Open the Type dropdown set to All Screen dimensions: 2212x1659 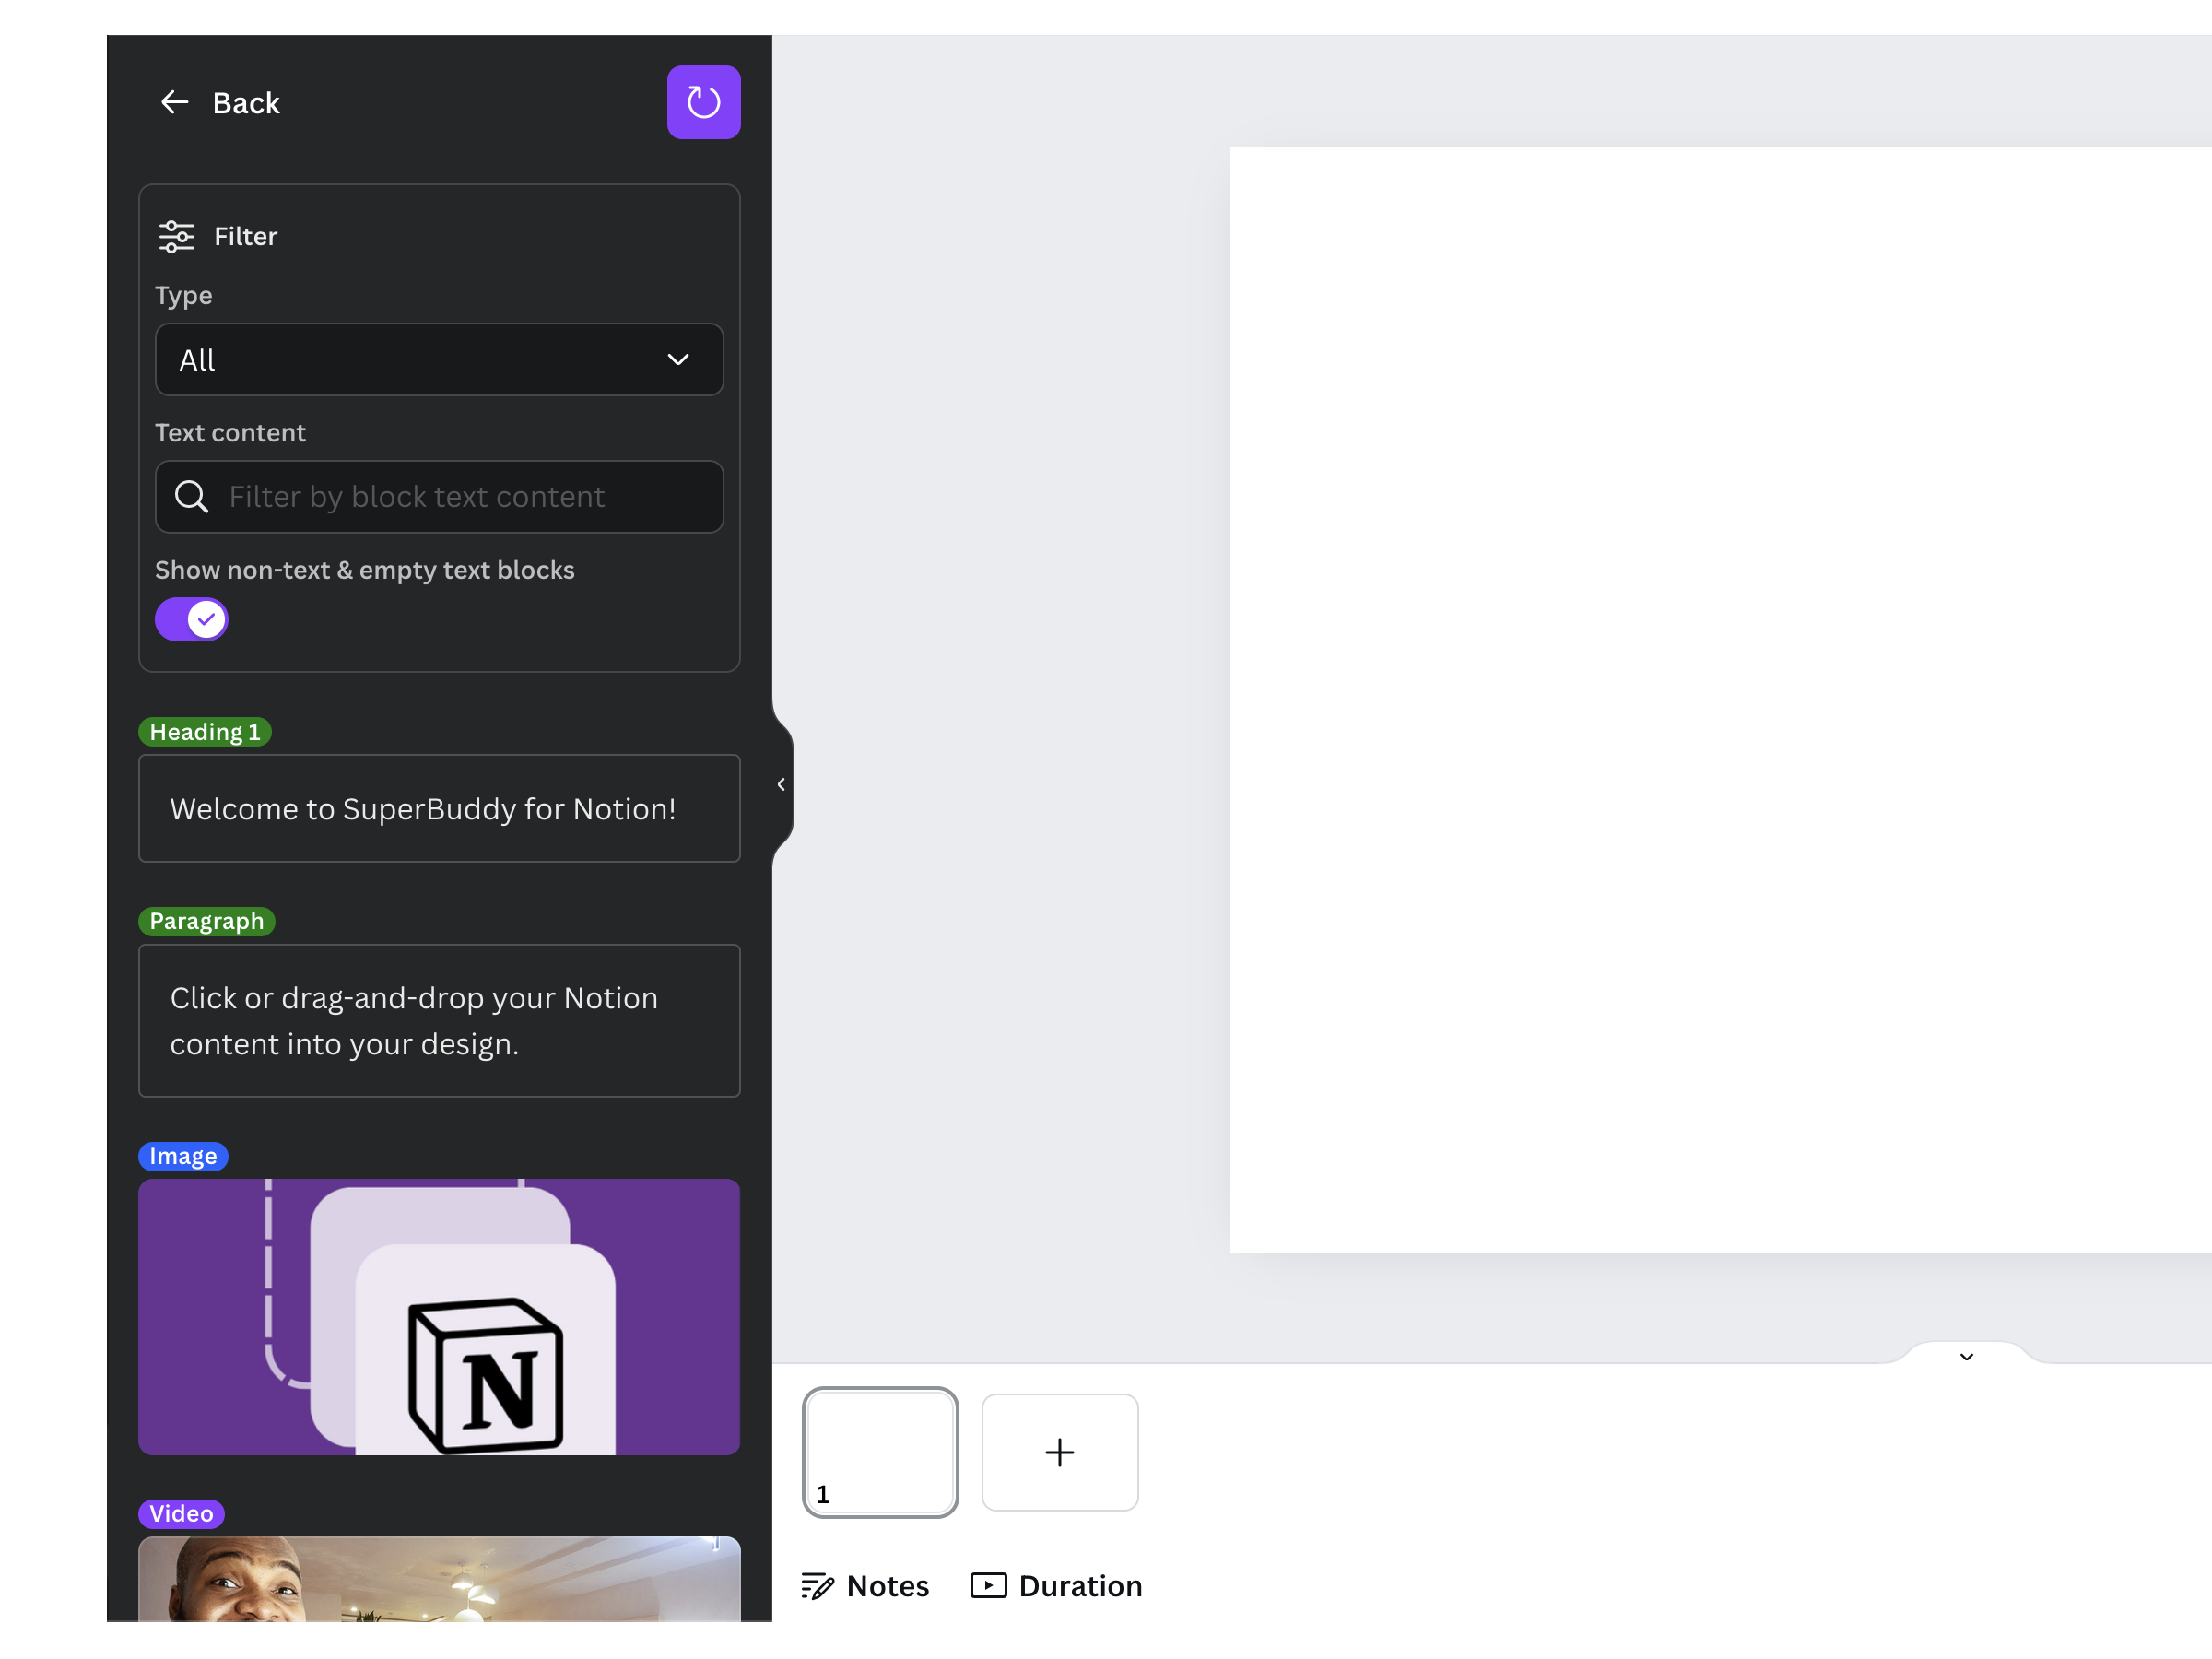[439, 360]
